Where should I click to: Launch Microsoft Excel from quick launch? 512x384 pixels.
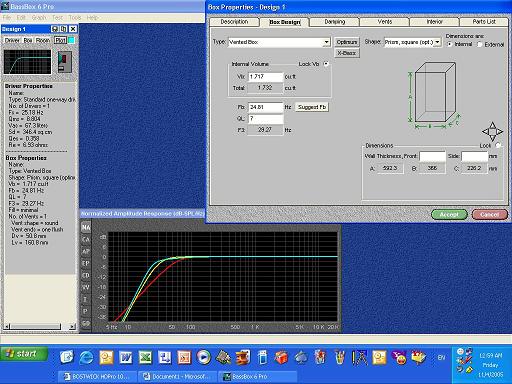point(145,358)
